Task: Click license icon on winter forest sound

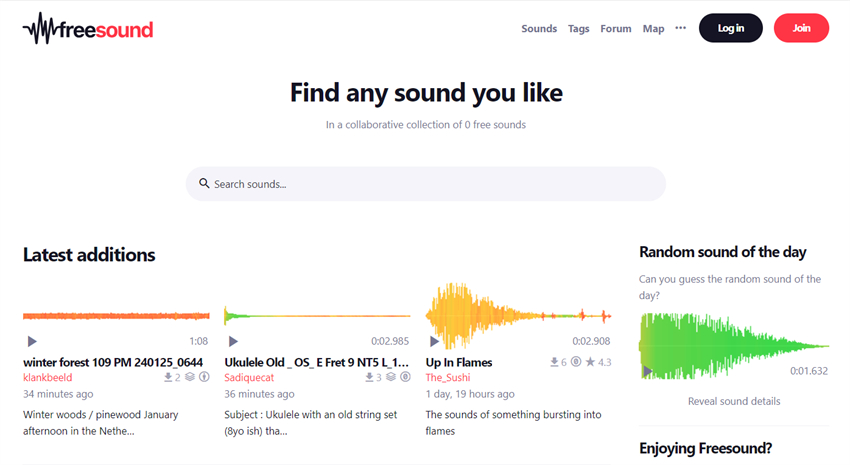Action: 204,377
